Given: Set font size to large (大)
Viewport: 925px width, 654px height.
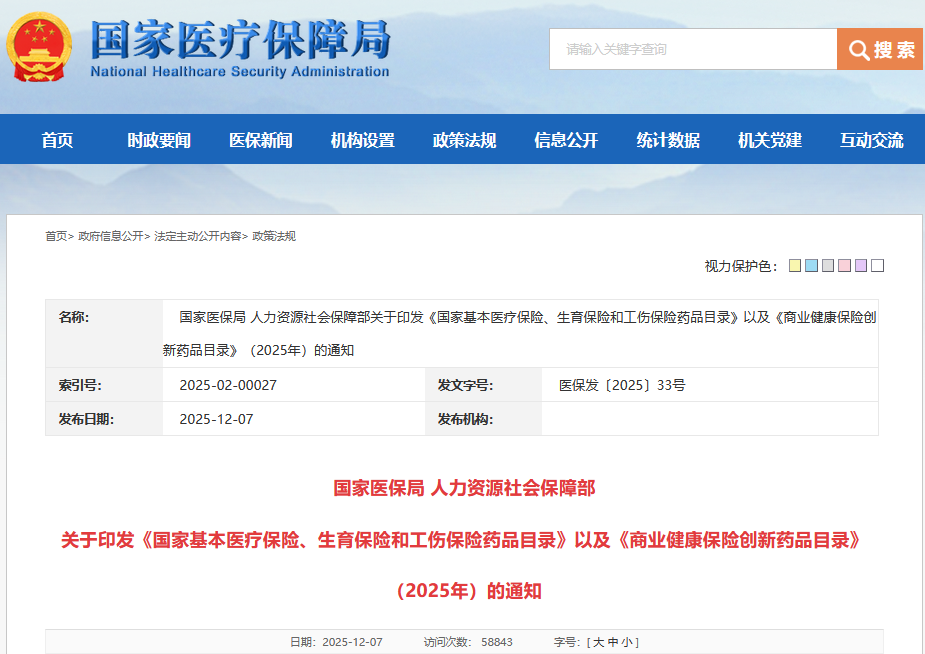Looking at the screenshot, I should [598, 642].
